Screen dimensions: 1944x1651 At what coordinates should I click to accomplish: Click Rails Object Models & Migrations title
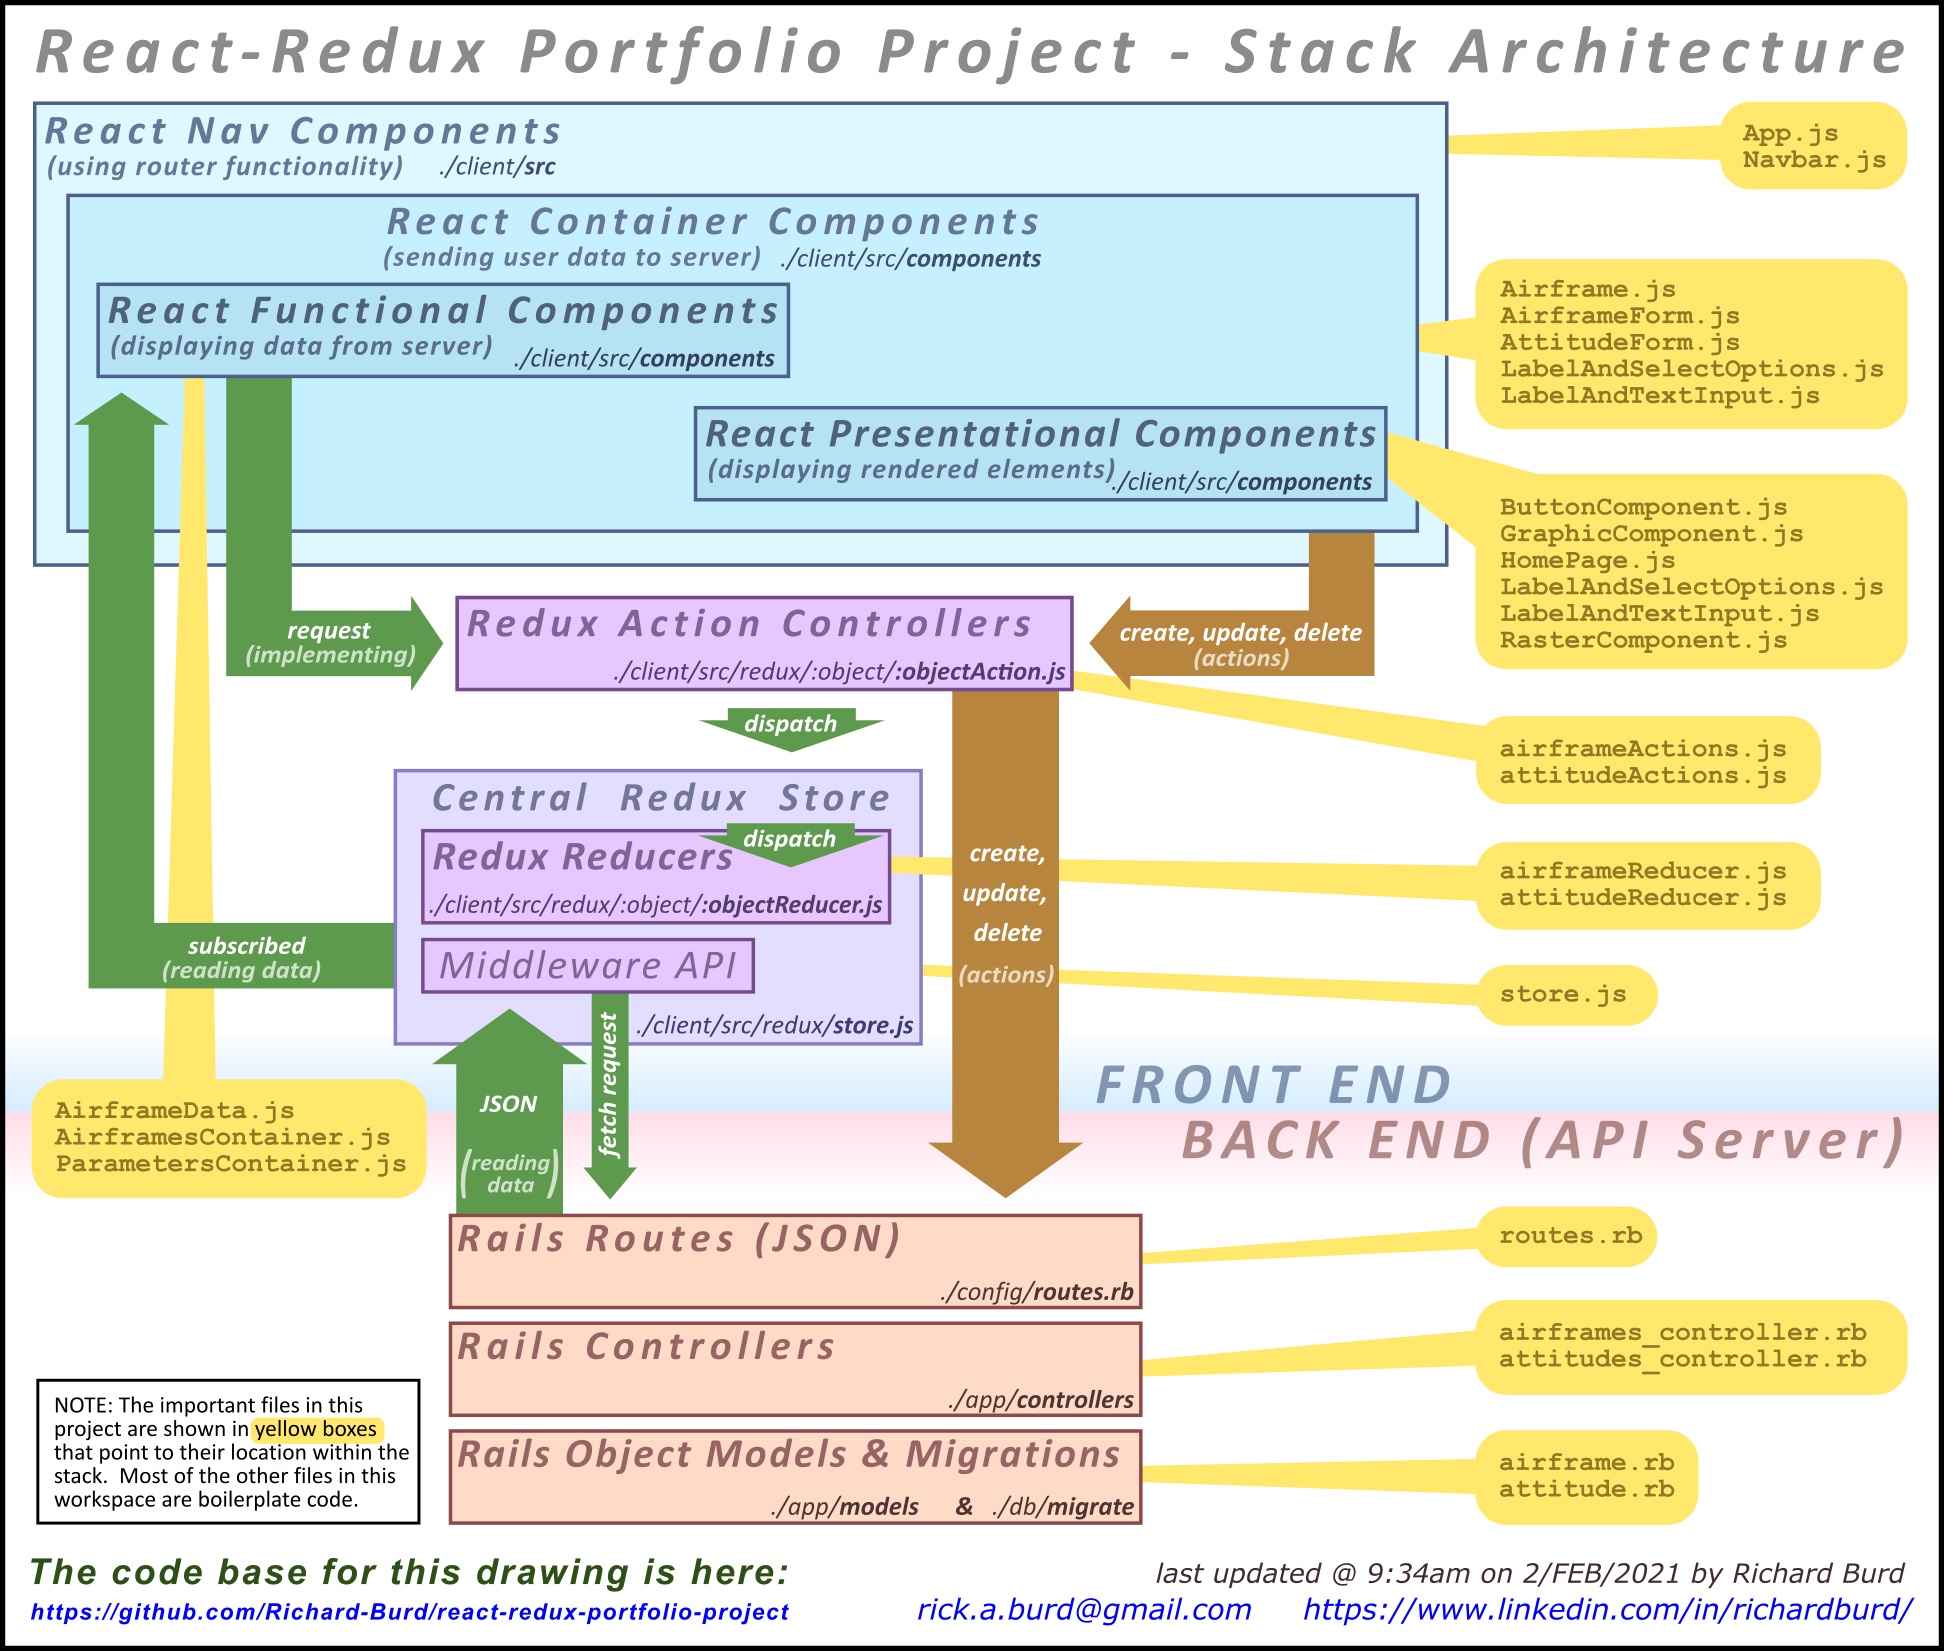(x=789, y=1455)
